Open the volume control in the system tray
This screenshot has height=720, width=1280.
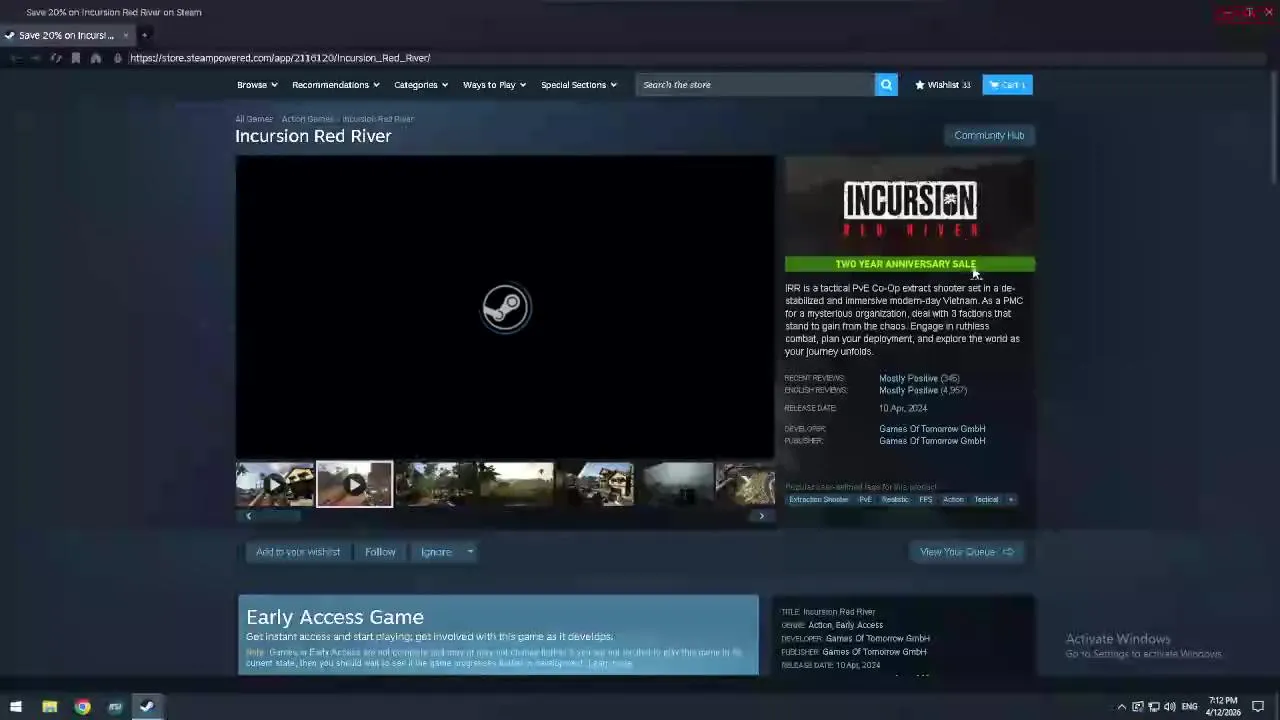point(1169,707)
